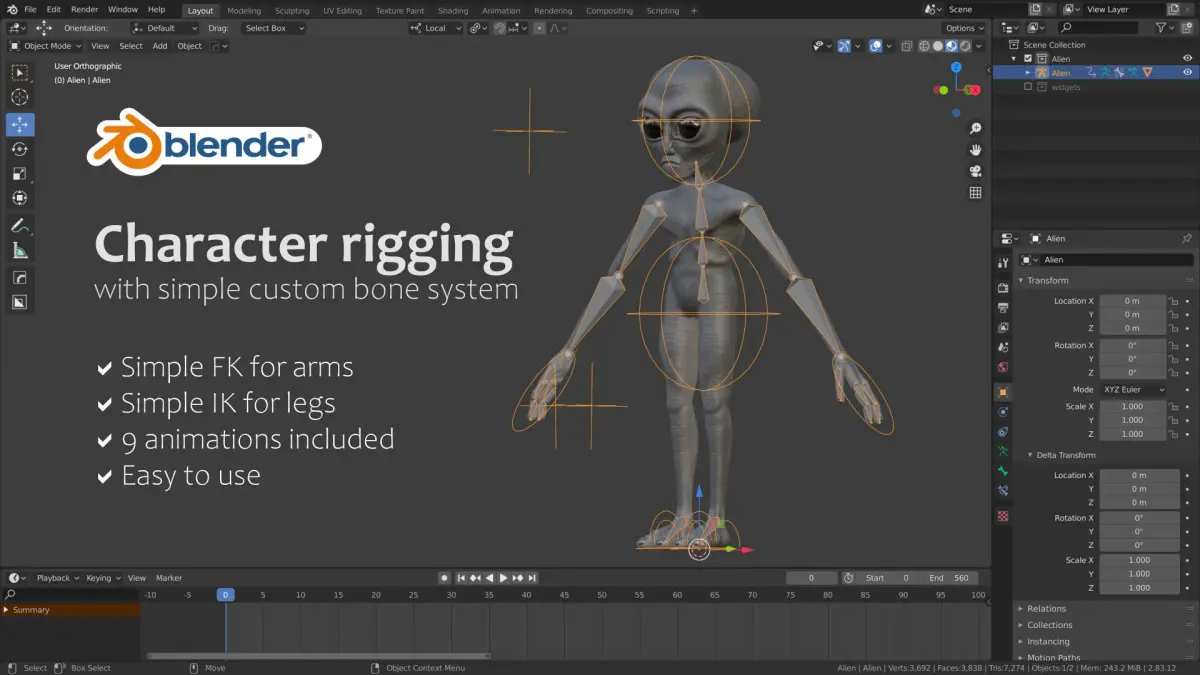Switch to wireframe viewport shading

click(924, 46)
